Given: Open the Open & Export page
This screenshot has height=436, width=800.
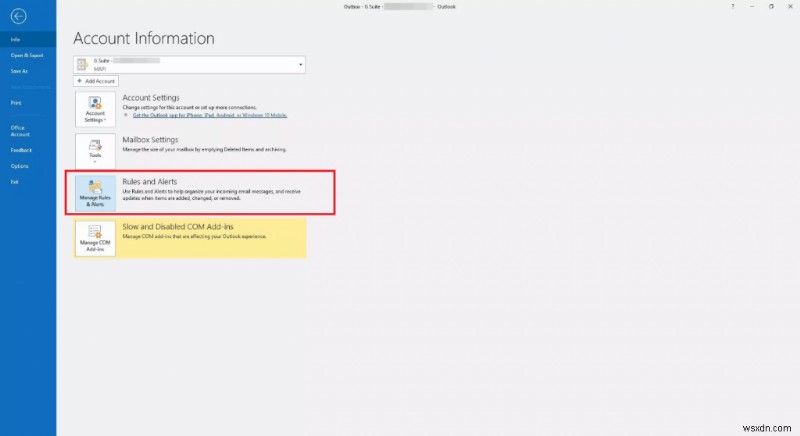Looking at the screenshot, I should (x=28, y=55).
